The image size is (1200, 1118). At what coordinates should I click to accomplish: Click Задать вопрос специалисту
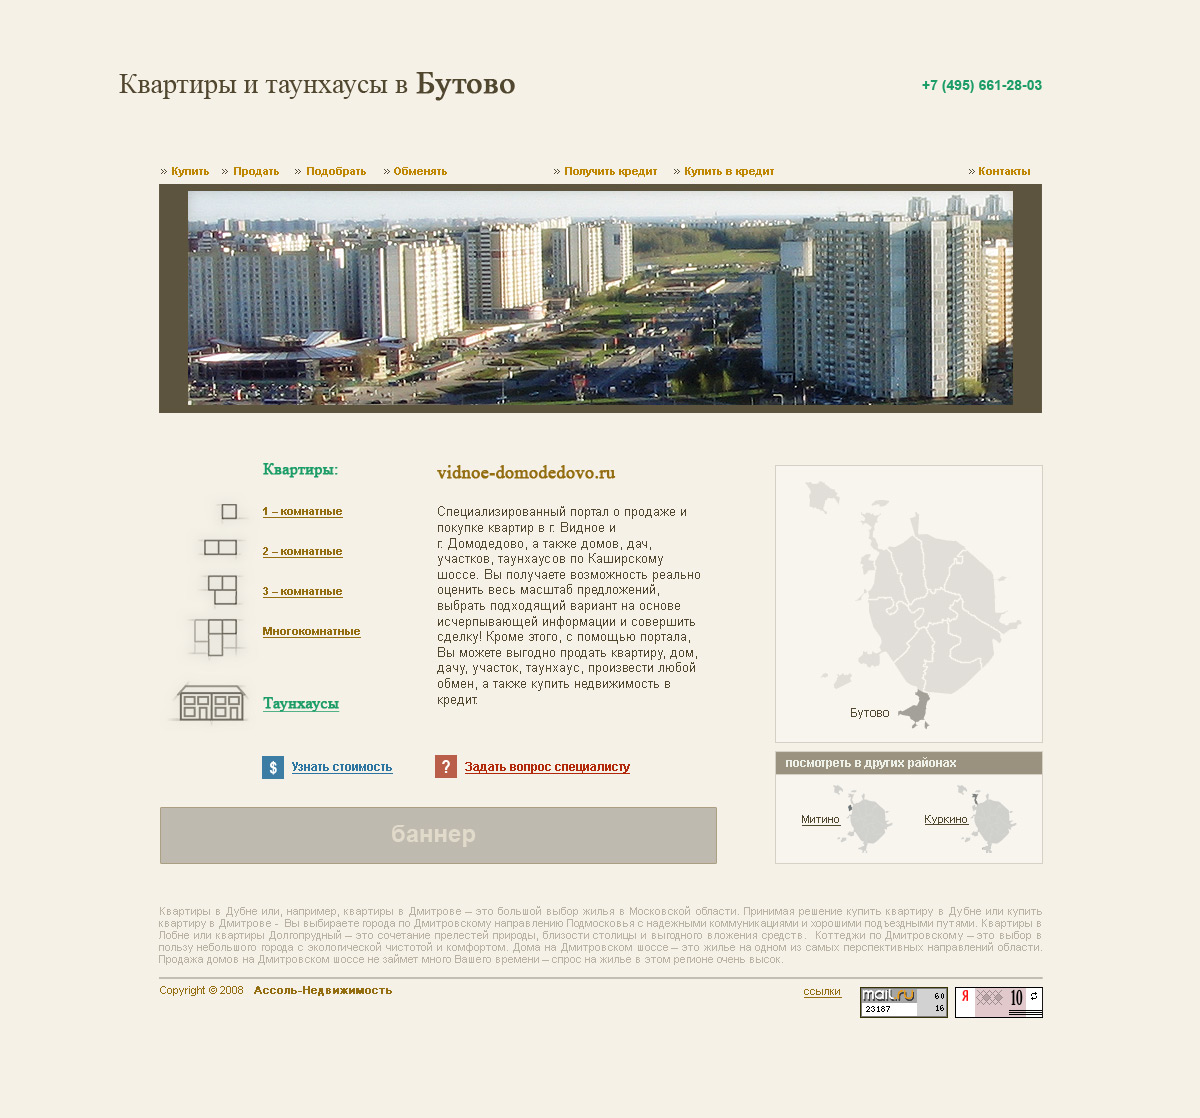pos(546,766)
